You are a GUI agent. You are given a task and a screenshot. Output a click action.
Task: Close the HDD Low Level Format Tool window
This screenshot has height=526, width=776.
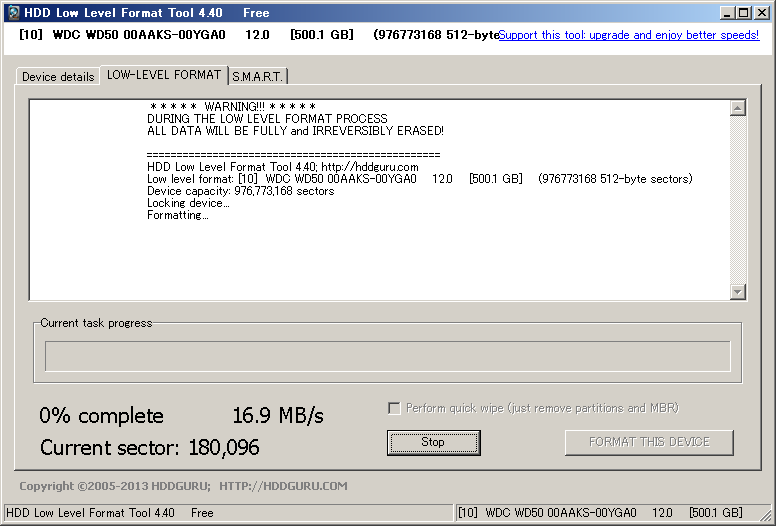click(762, 13)
